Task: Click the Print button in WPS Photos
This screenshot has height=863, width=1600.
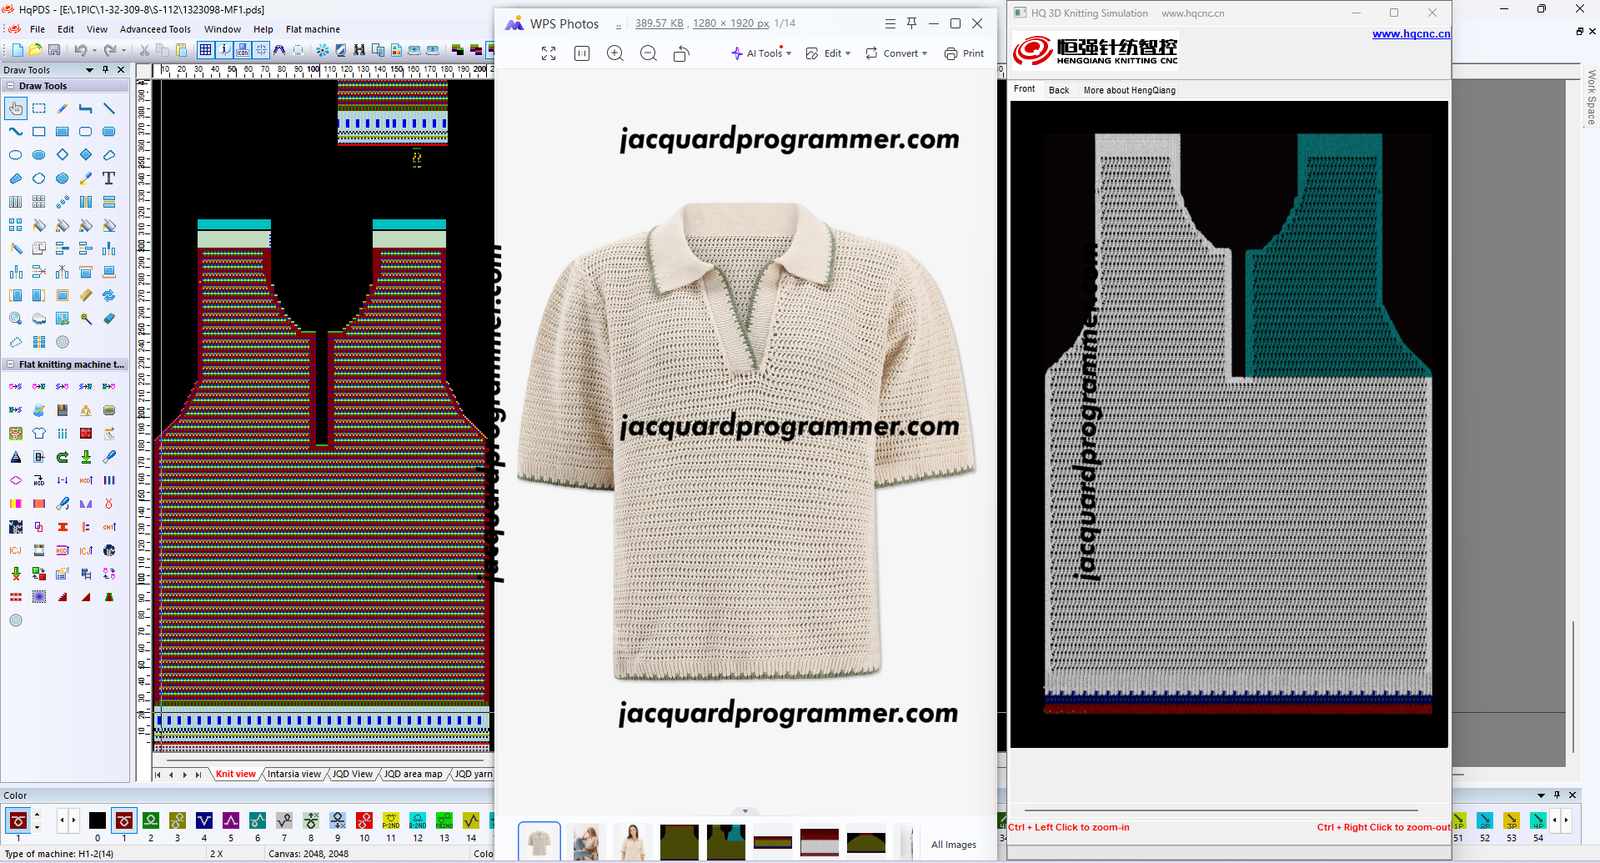Action: tap(964, 53)
